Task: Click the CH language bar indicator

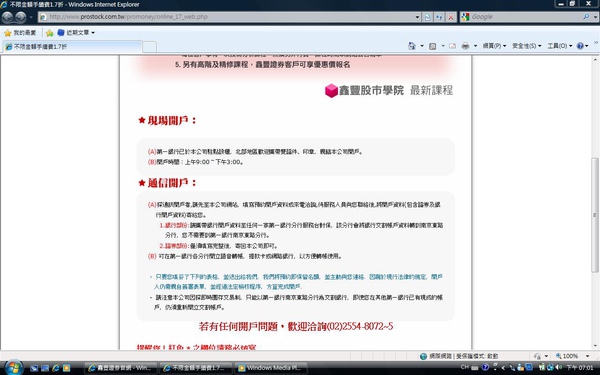Action: point(465,367)
